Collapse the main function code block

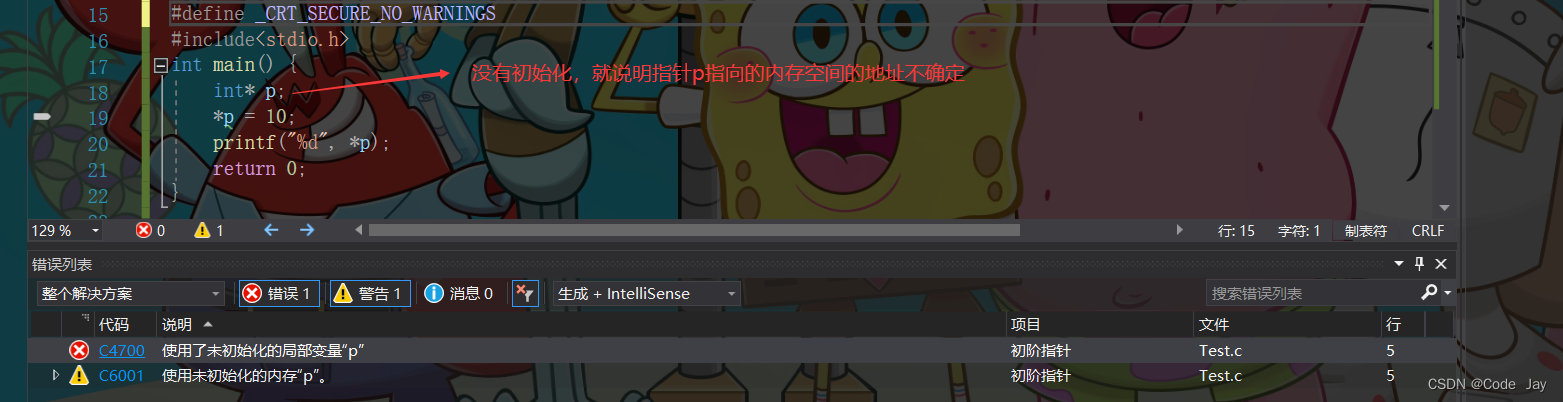click(160, 66)
